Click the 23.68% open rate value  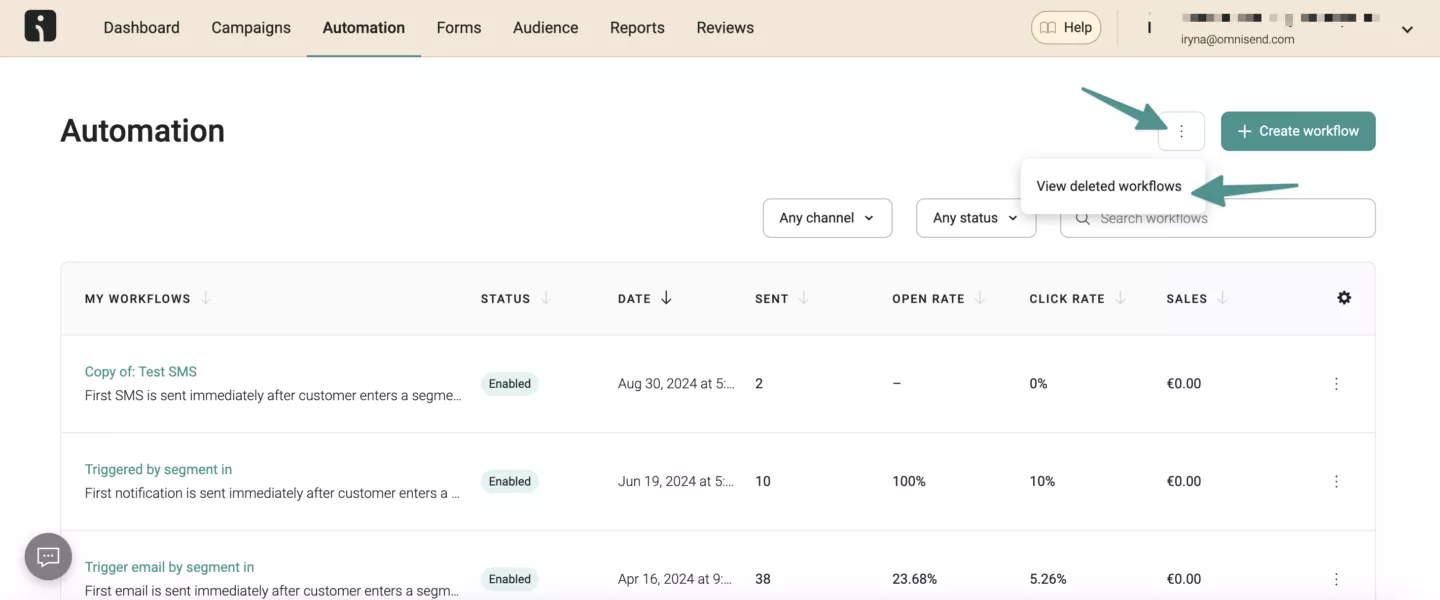coord(914,579)
